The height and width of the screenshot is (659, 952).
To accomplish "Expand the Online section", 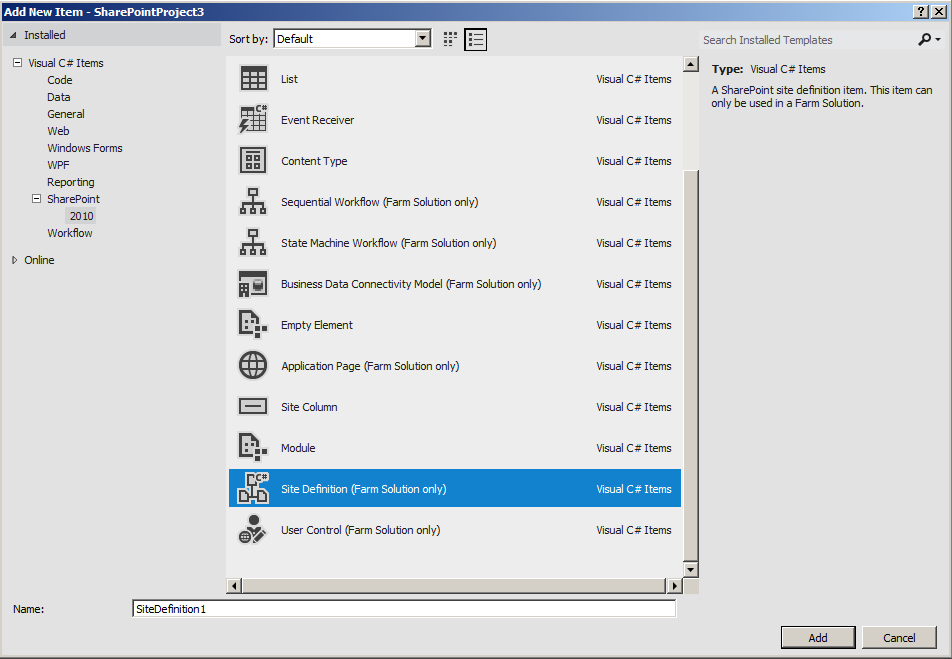I will pyautogui.click(x=15, y=260).
